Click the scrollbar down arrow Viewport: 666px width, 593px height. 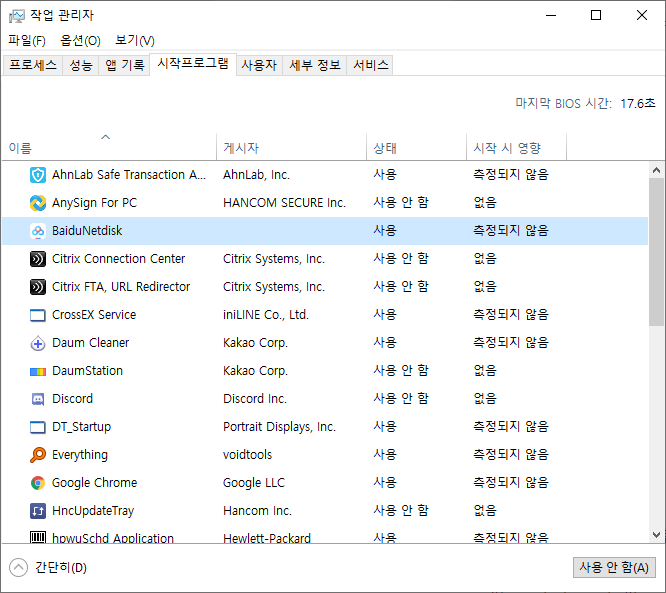(656, 535)
